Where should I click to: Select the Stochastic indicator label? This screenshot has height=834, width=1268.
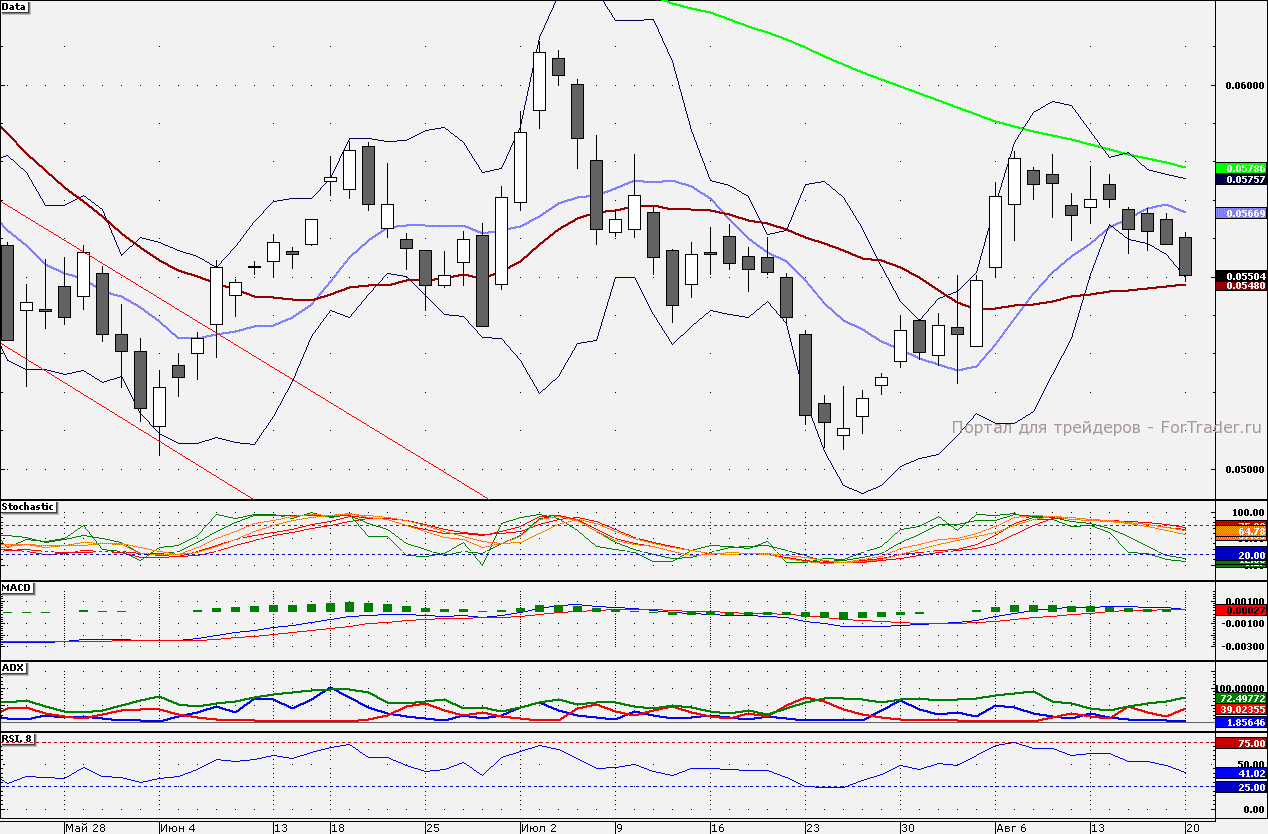pos(29,507)
